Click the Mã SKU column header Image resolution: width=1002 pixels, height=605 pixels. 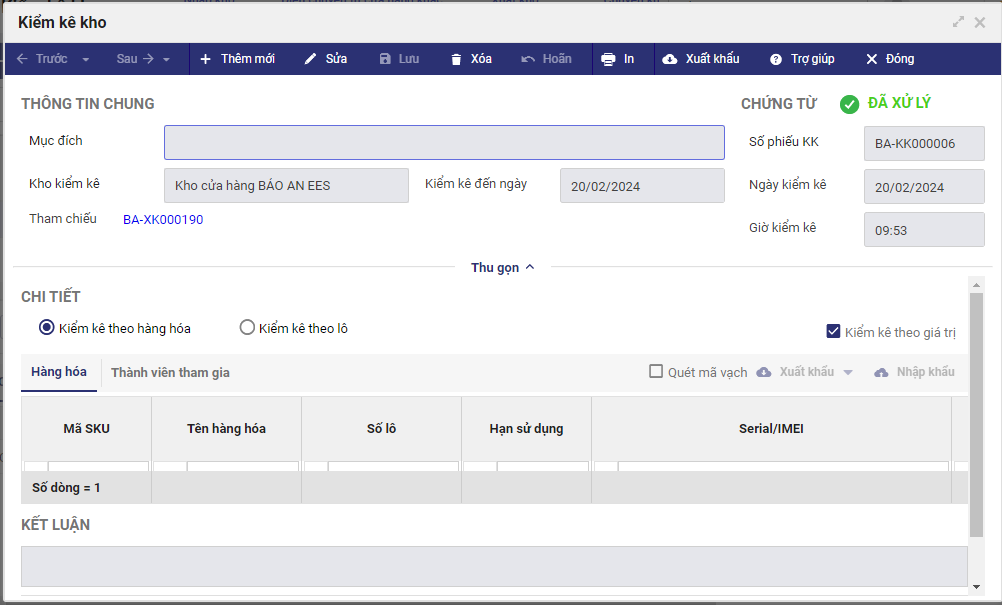(x=86, y=429)
